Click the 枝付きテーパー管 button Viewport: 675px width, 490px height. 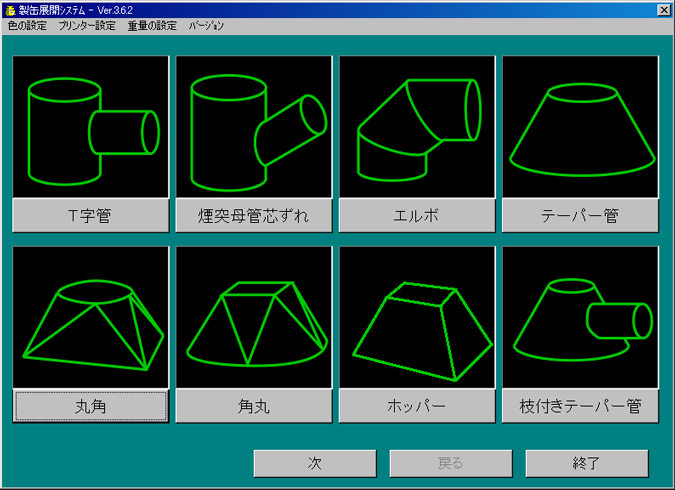coord(580,406)
